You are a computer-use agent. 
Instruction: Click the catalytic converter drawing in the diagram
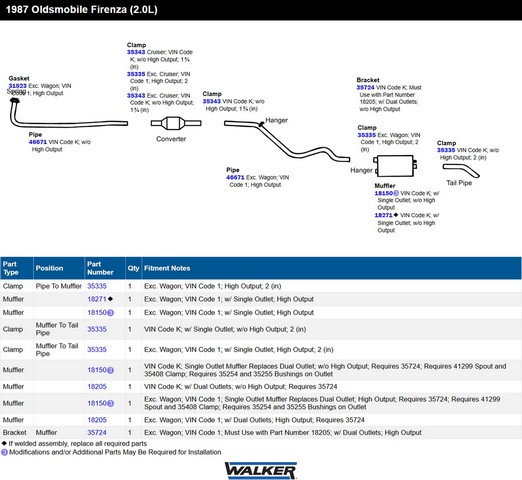point(176,123)
